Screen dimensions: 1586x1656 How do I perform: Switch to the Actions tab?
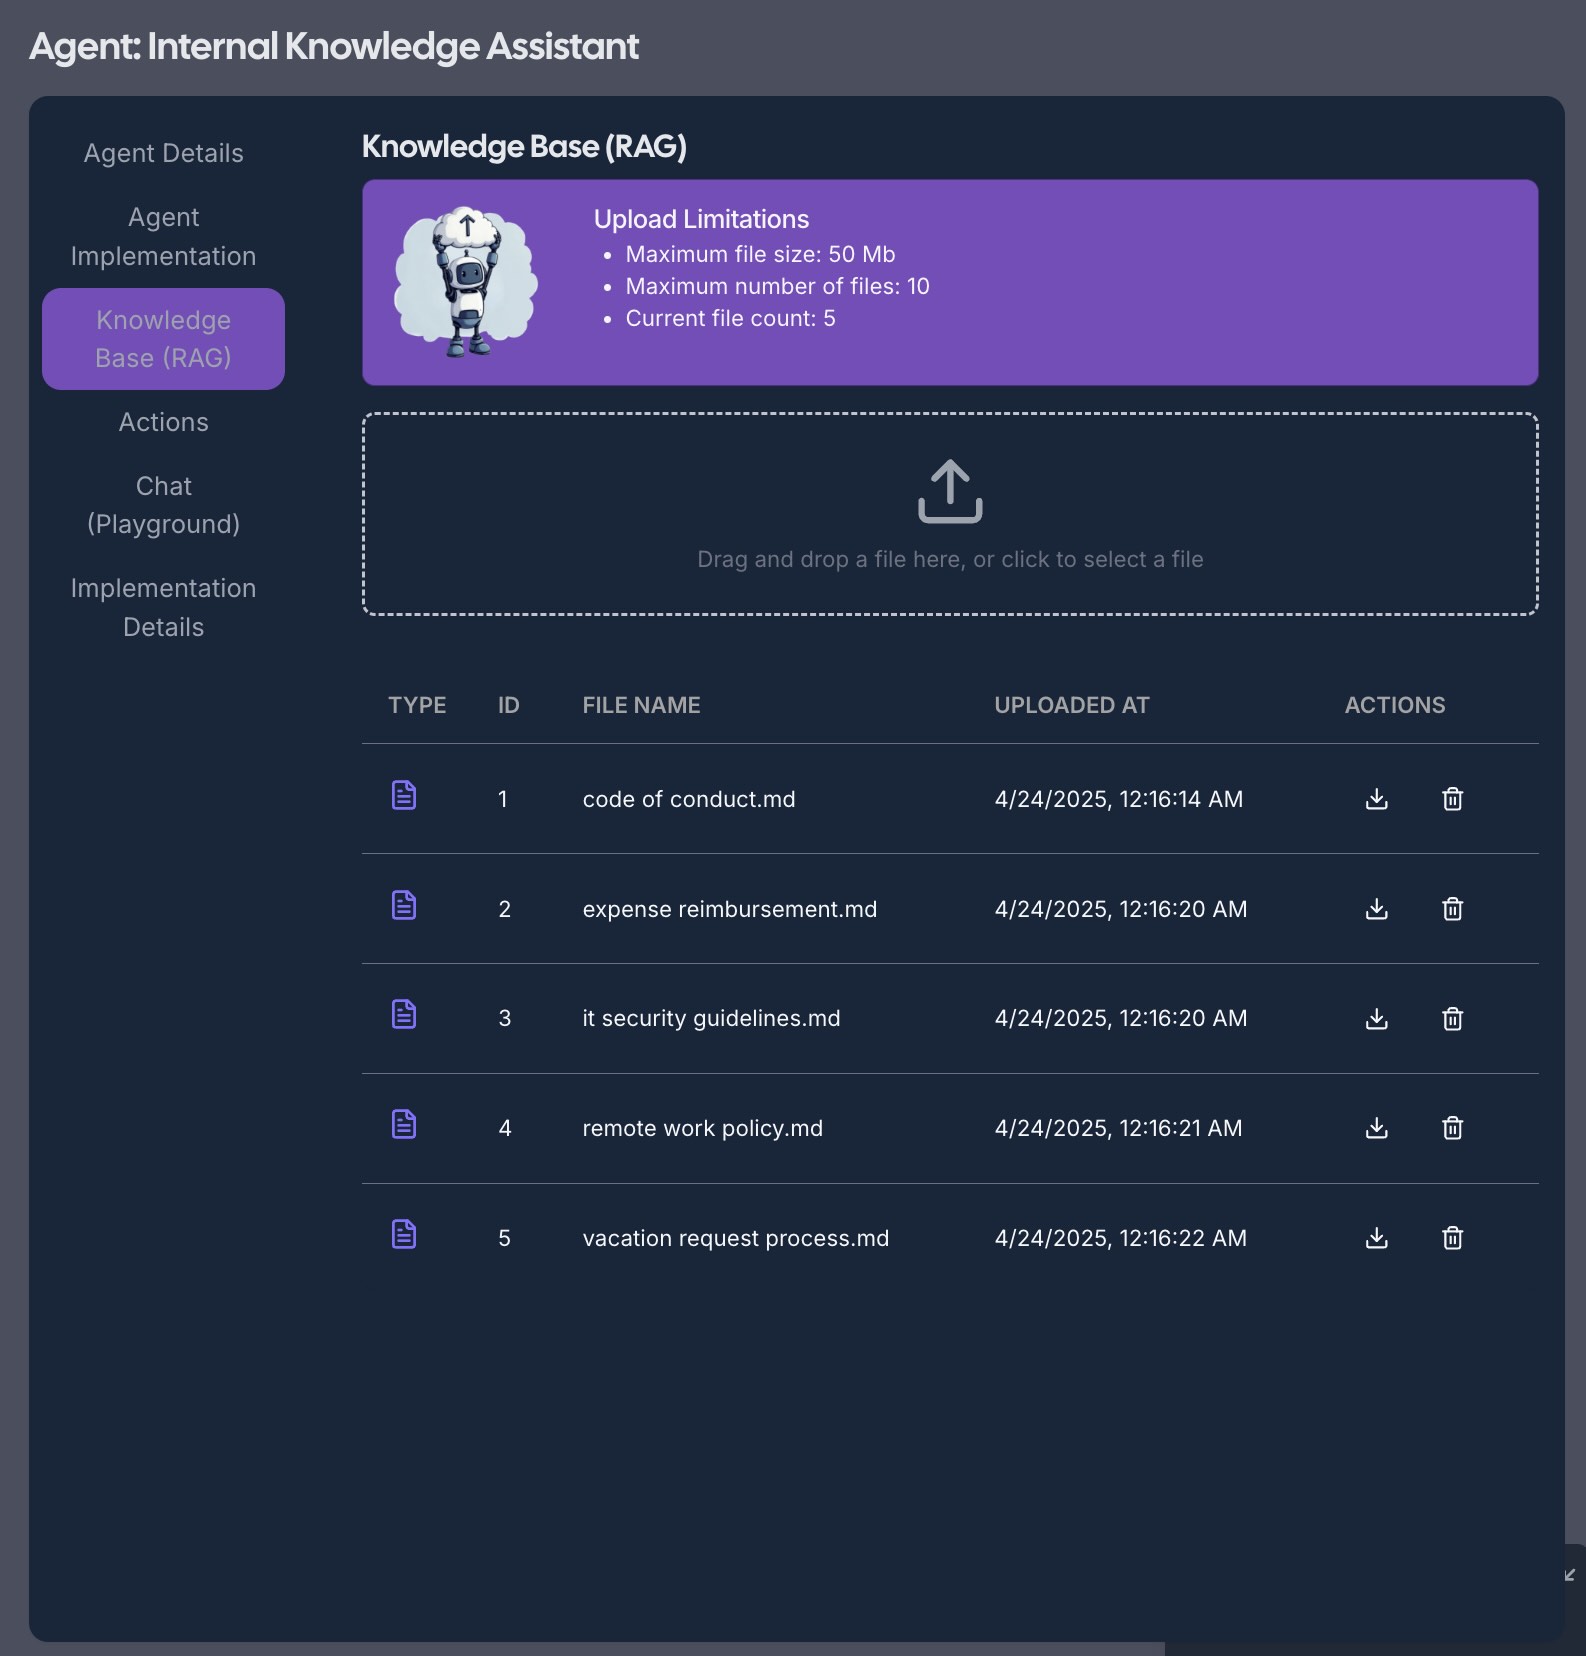point(163,422)
